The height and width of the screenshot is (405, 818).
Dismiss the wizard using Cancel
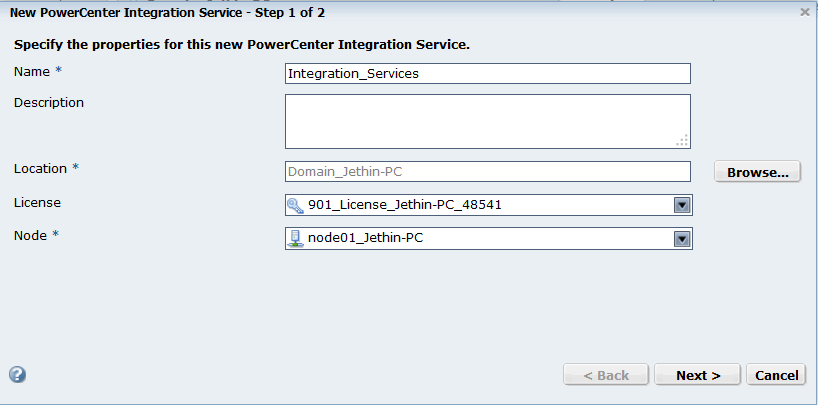(776, 375)
